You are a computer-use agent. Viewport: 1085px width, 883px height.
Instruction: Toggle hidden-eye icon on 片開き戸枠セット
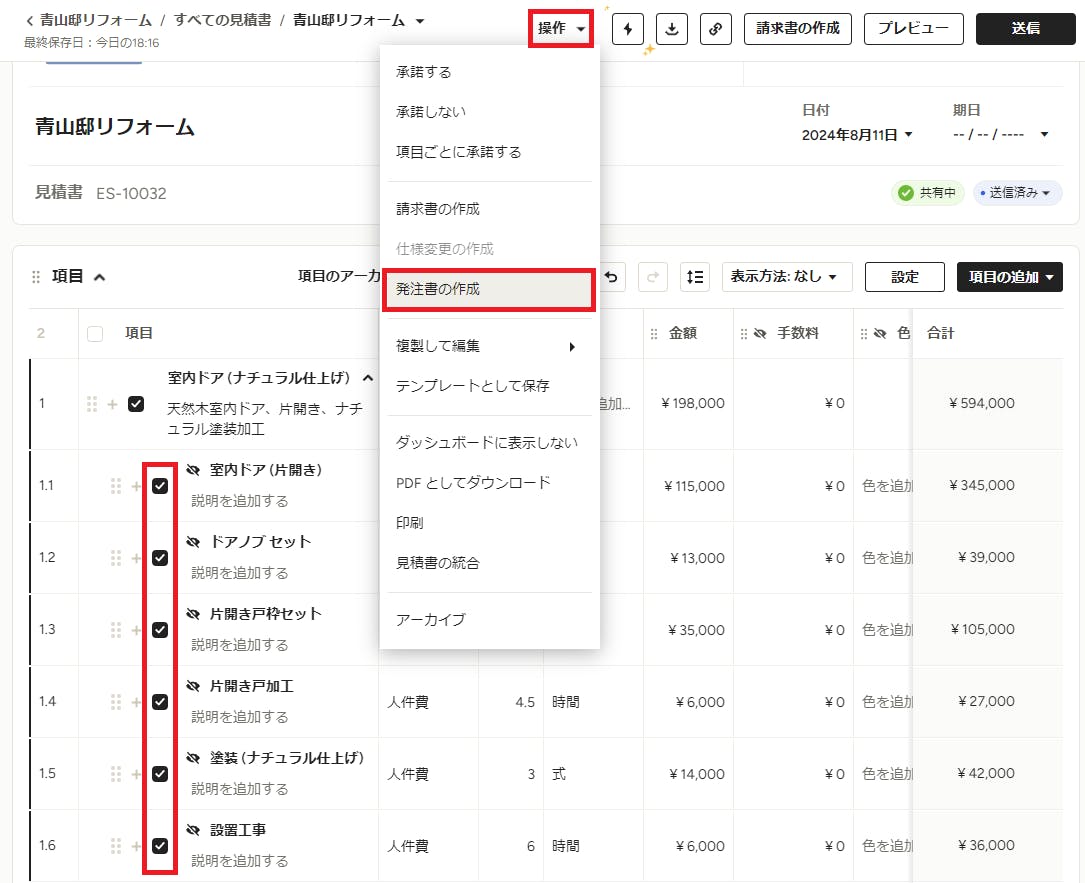click(193, 615)
